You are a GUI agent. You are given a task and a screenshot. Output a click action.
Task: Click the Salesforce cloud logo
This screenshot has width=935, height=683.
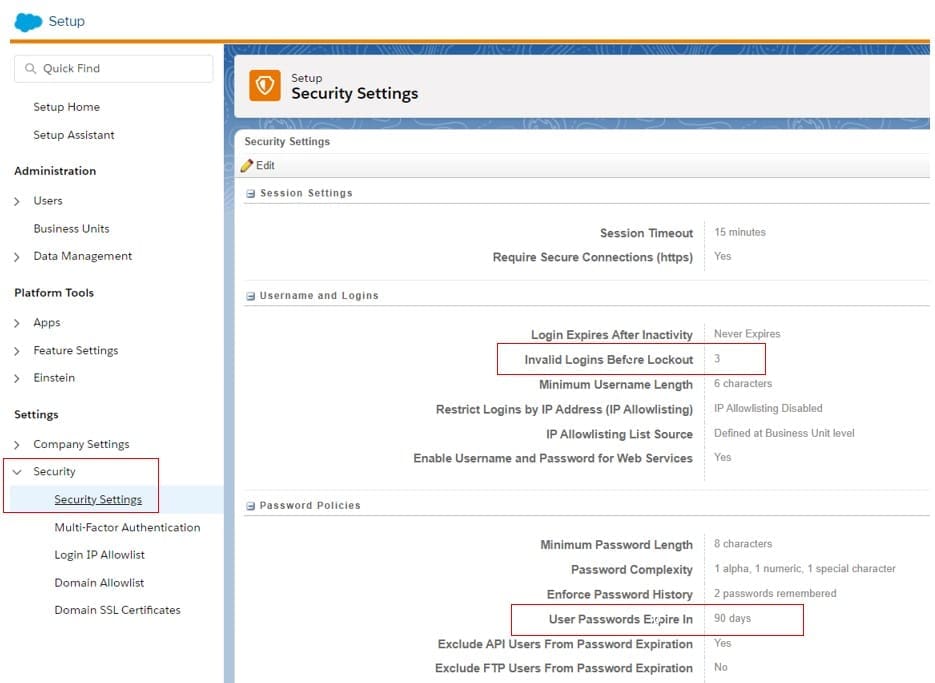[x=29, y=21]
